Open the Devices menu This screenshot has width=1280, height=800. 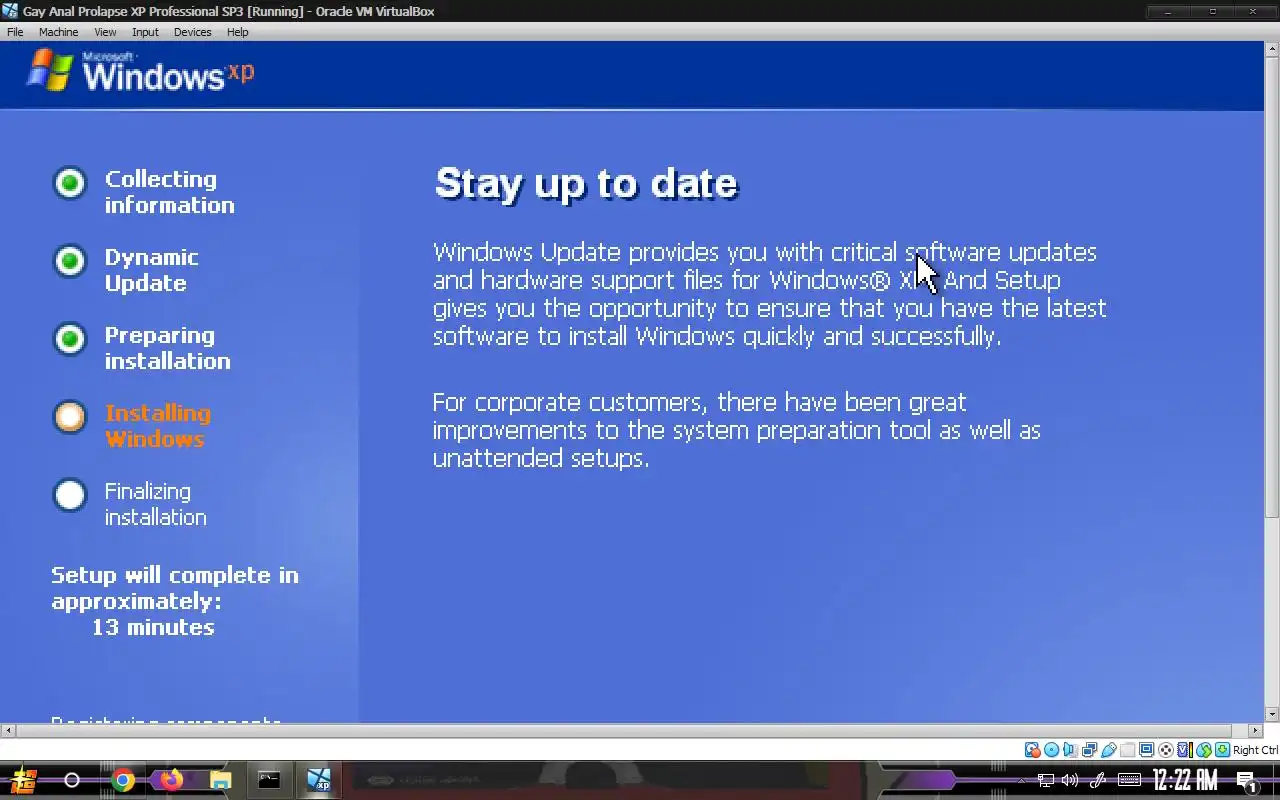(192, 32)
